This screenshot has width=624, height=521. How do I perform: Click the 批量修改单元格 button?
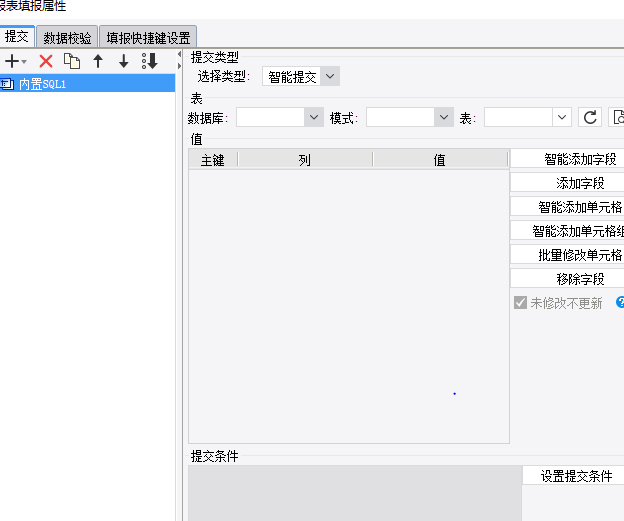pos(567,255)
